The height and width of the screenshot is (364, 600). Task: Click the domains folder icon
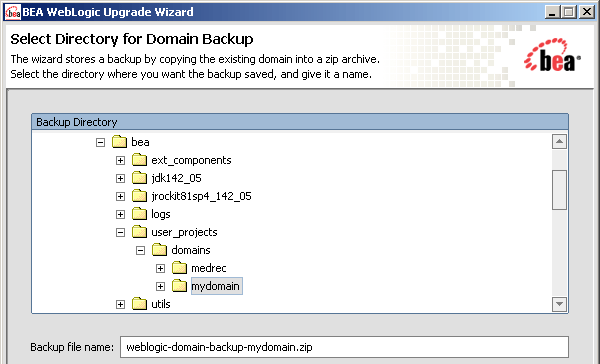pyautogui.click(x=159, y=250)
